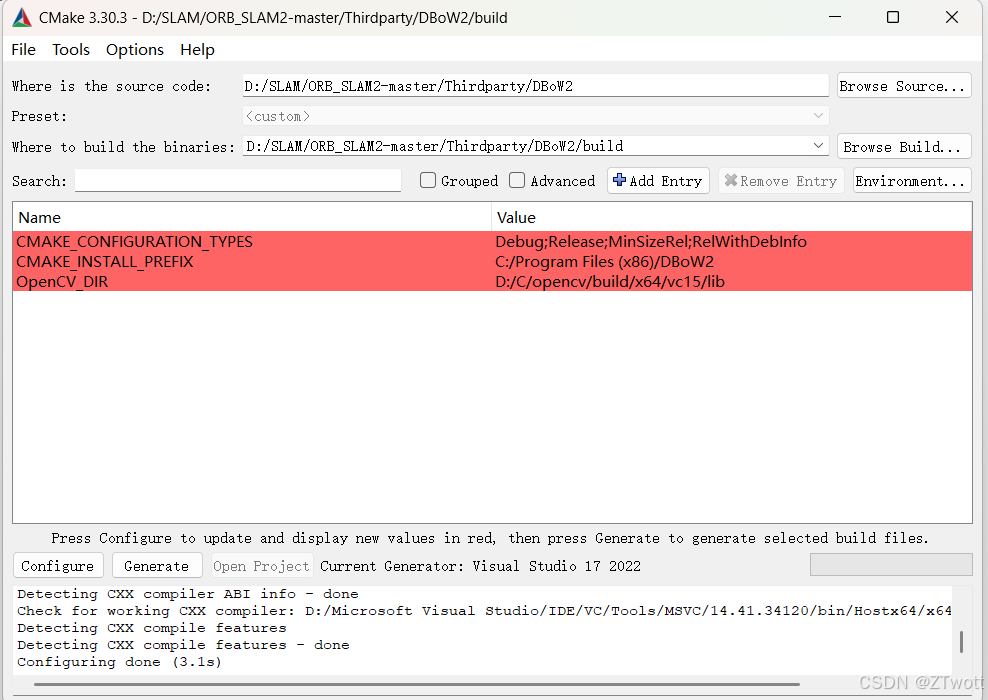
Task: Open the Tools menu
Action: pos(70,49)
